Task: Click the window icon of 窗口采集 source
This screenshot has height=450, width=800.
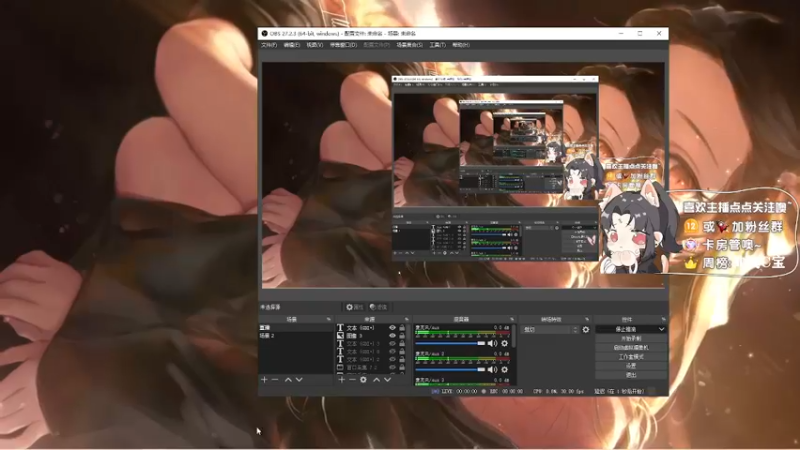Action: pyautogui.click(x=340, y=367)
